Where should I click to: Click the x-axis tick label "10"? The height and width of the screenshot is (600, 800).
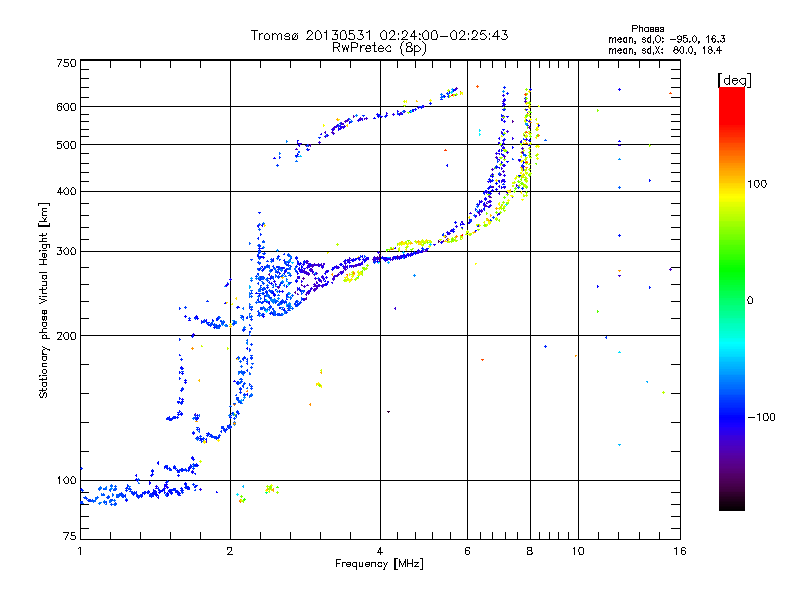click(x=578, y=551)
